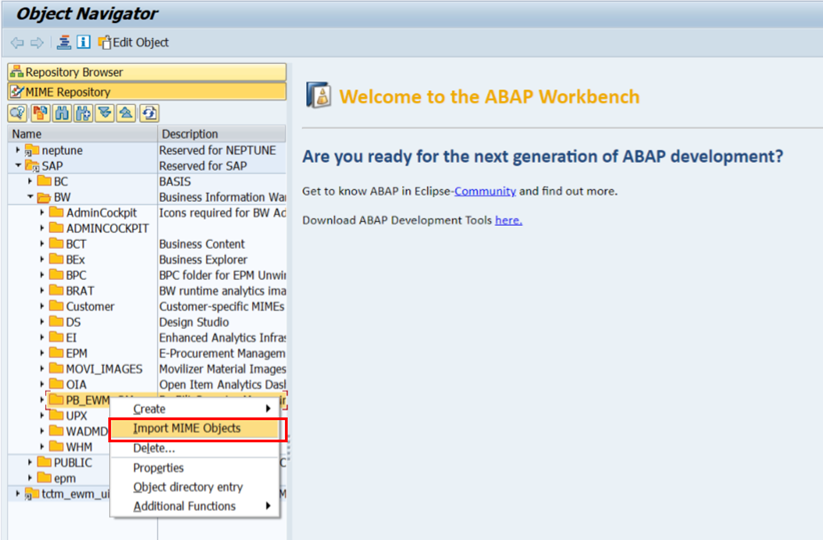Open the Repository Browser
This screenshot has height=540, width=823.
(x=146, y=72)
